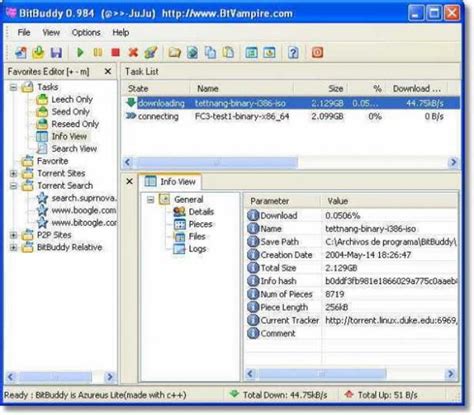This screenshot has width=474, height=415.
Task: Click right arrow of parameter table scrollbar
Action: (451, 374)
